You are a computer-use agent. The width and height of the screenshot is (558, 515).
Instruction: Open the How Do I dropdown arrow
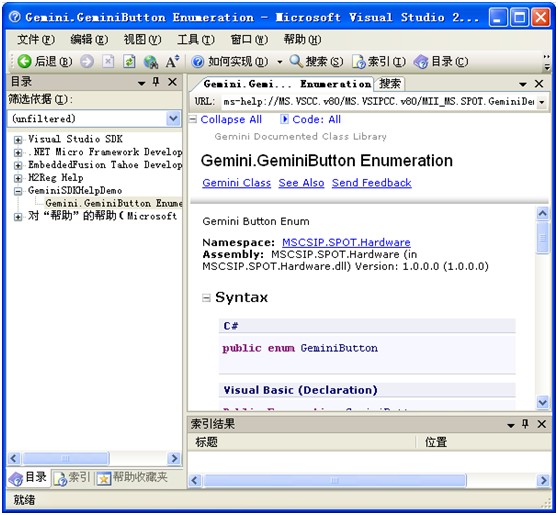(280, 62)
